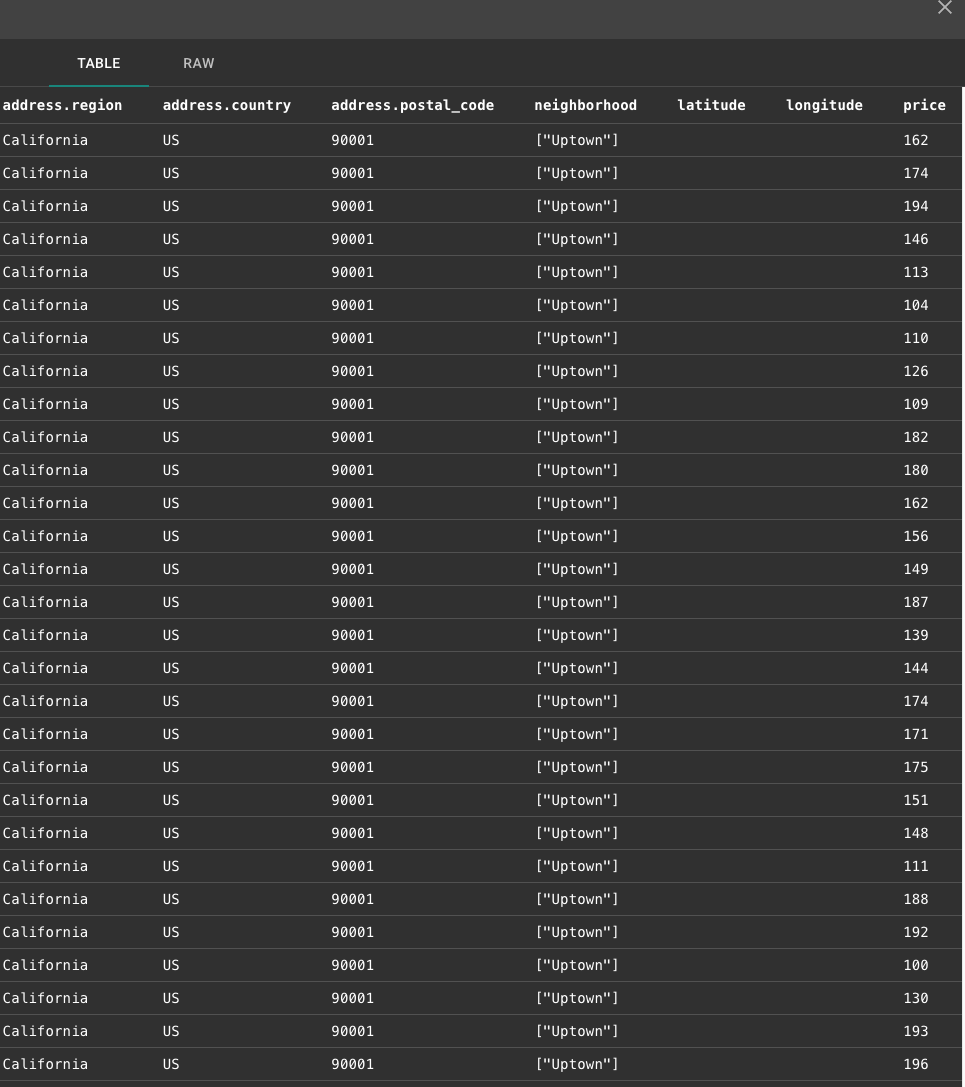Sort by the address.region column header

point(62,105)
